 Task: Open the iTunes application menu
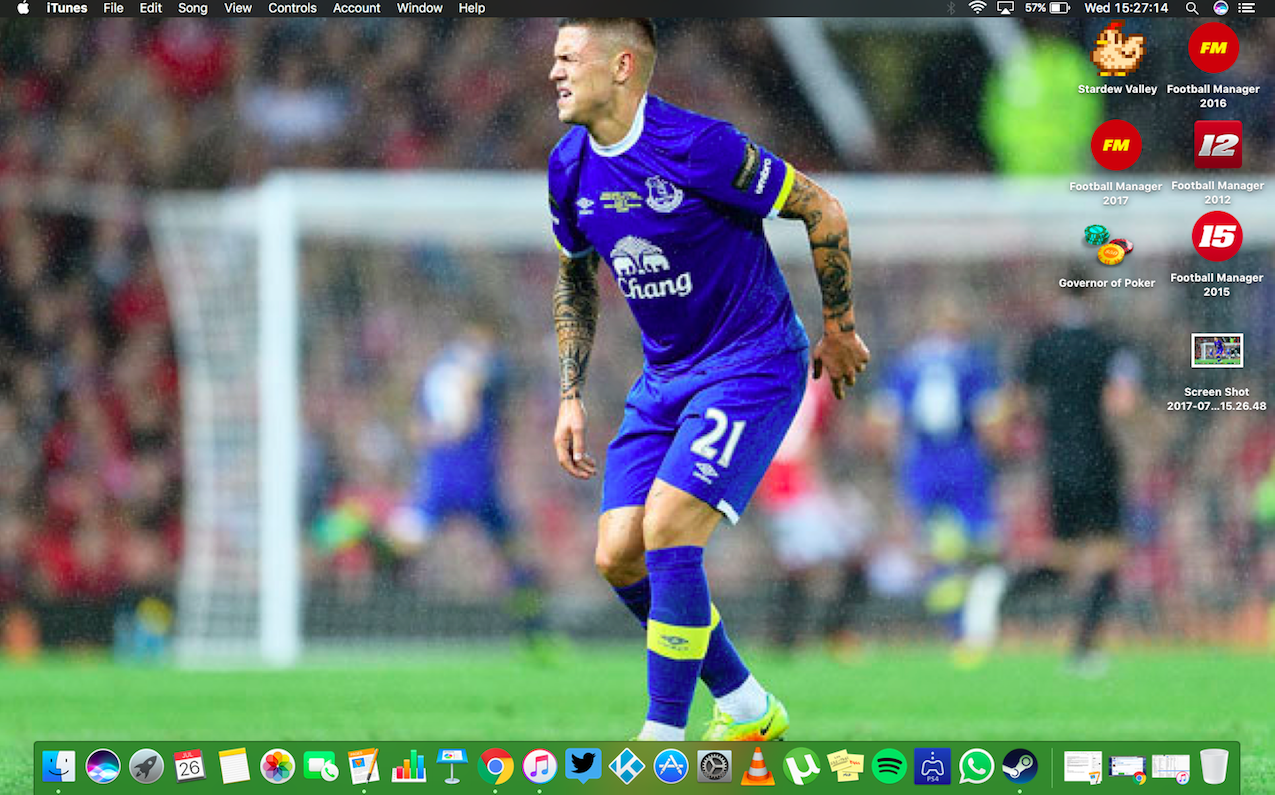pos(67,8)
